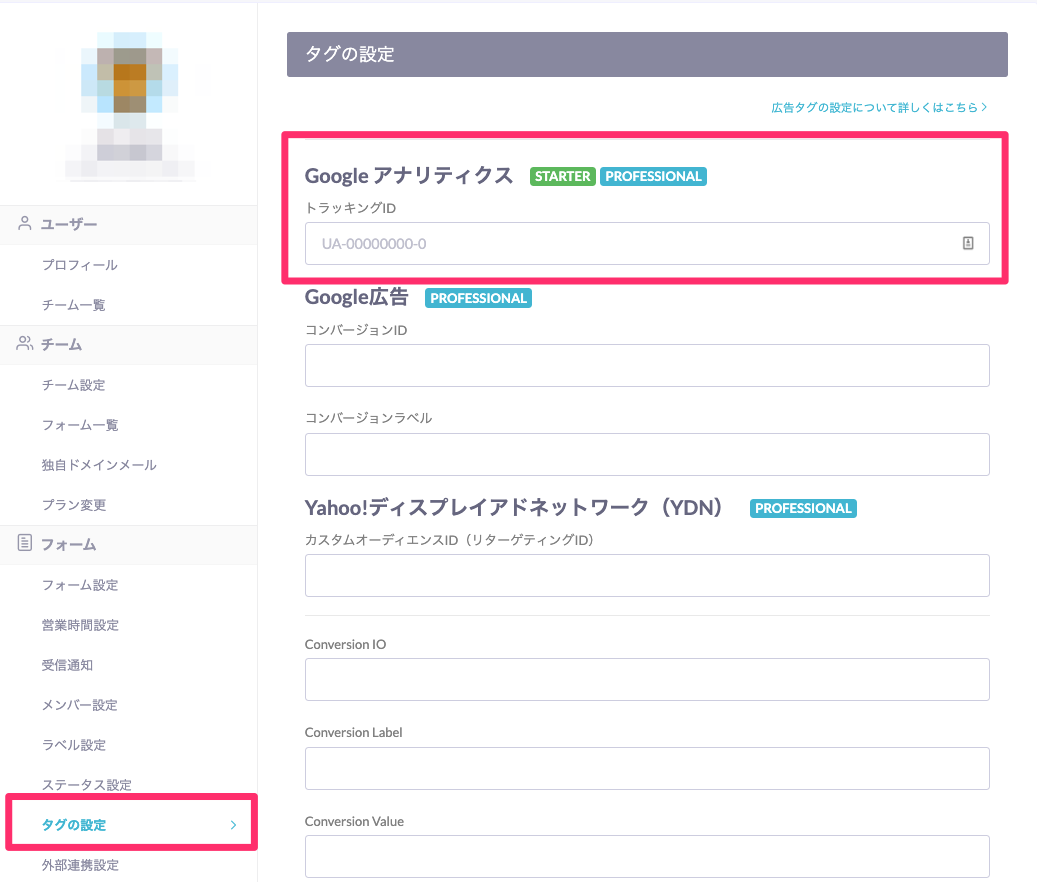
Task: Click the STARTER badge near Google アナリティクス
Action: point(562,175)
